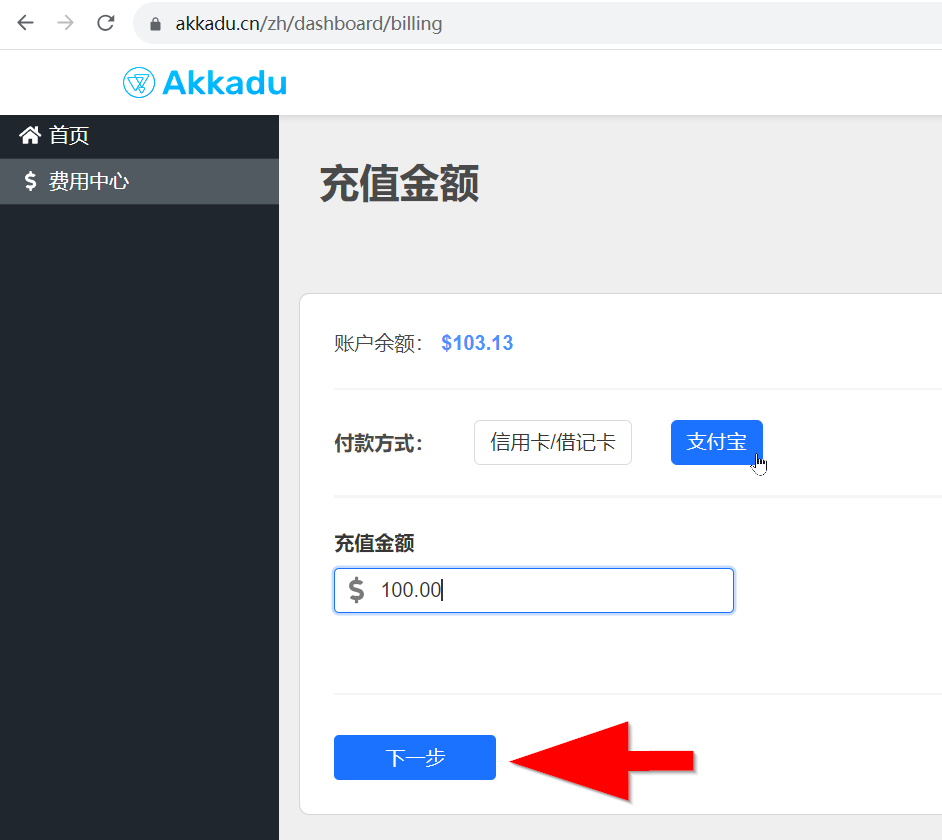Select 支付宝 payment method
This screenshot has width=942, height=840.
point(717,442)
